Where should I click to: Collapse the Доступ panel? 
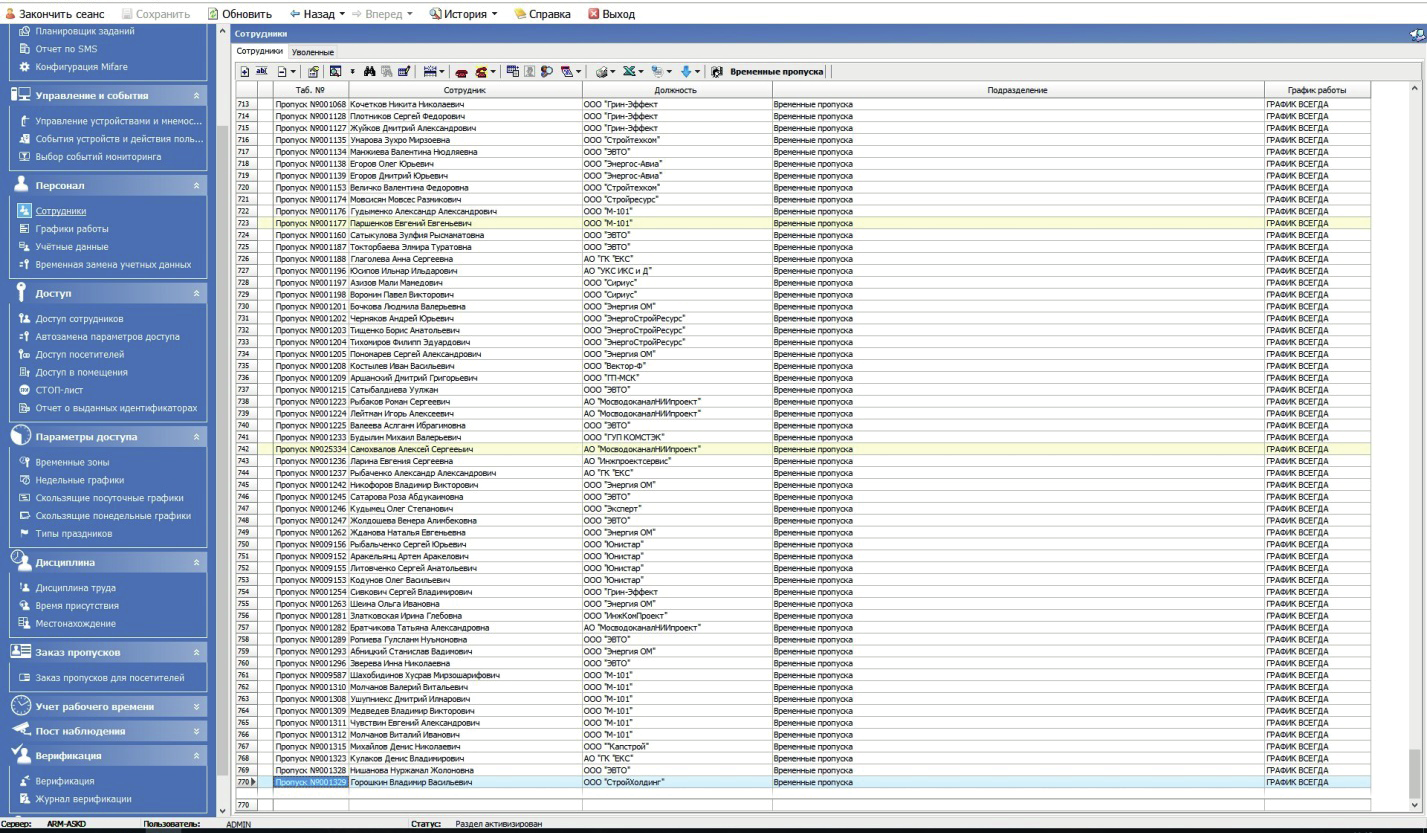pyautogui.click(x=196, y=294)
